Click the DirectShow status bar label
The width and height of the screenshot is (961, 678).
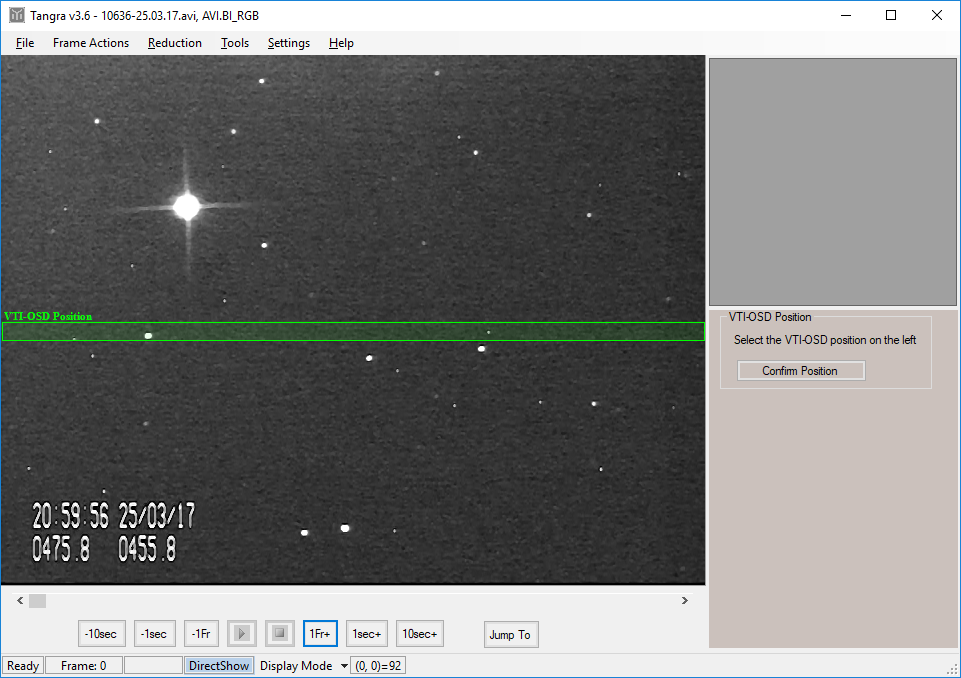click(219, 666)
